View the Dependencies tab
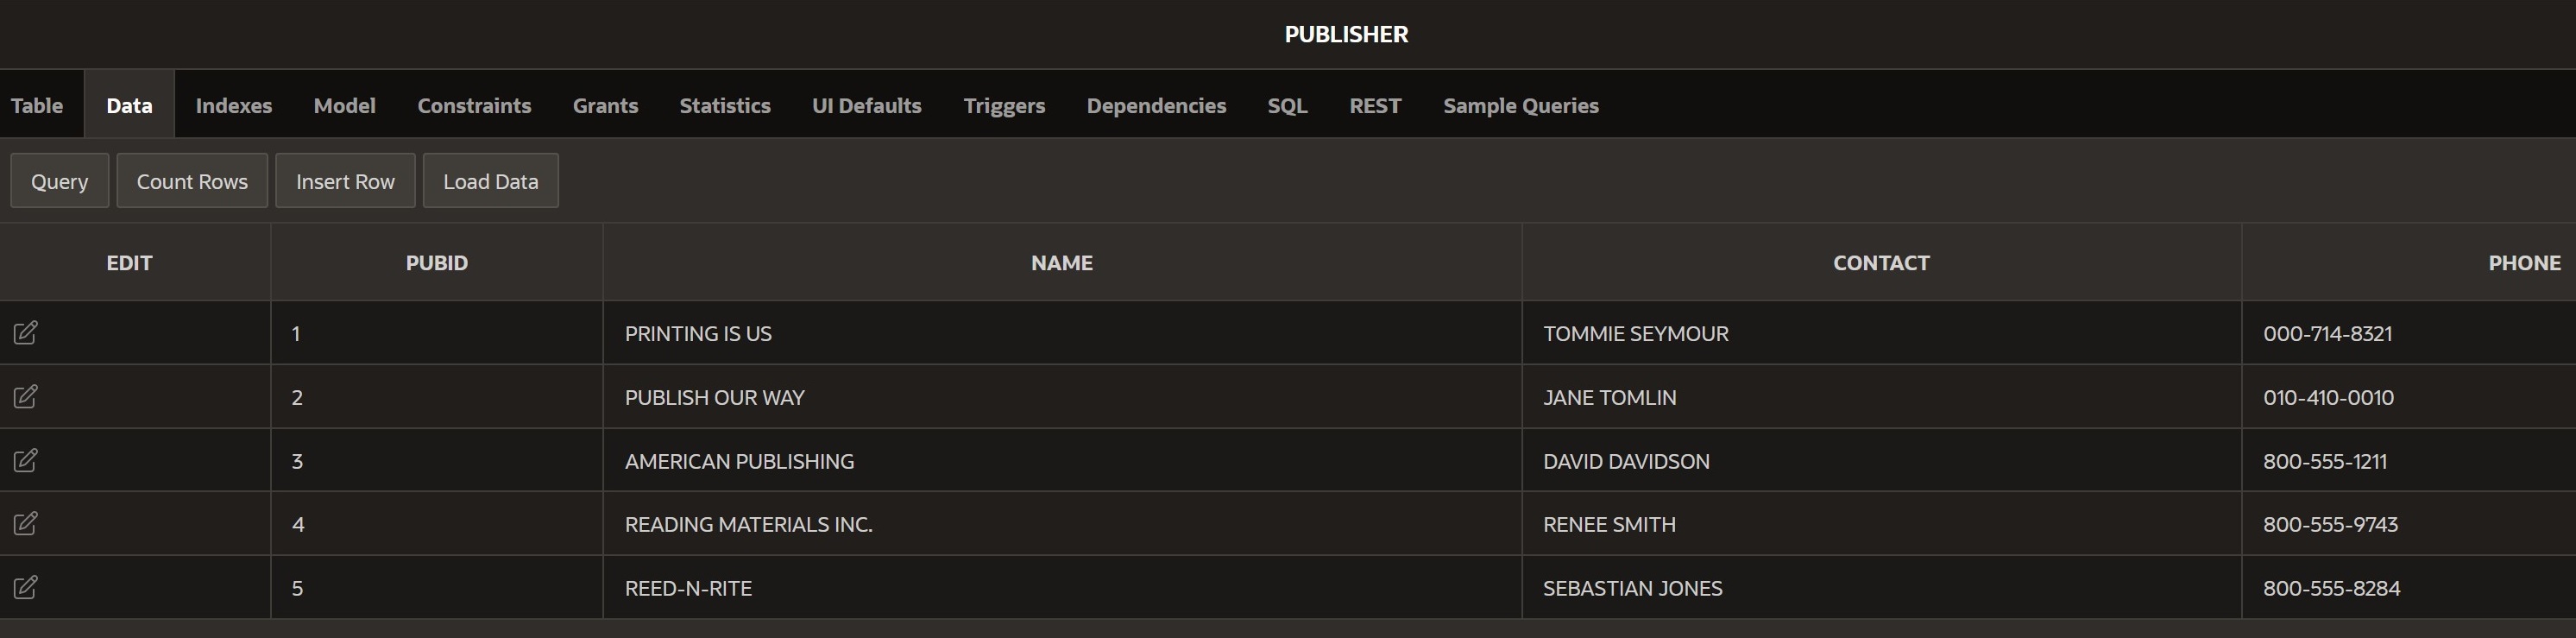This screenshot has width=2576, height=638. (1156, 105)
